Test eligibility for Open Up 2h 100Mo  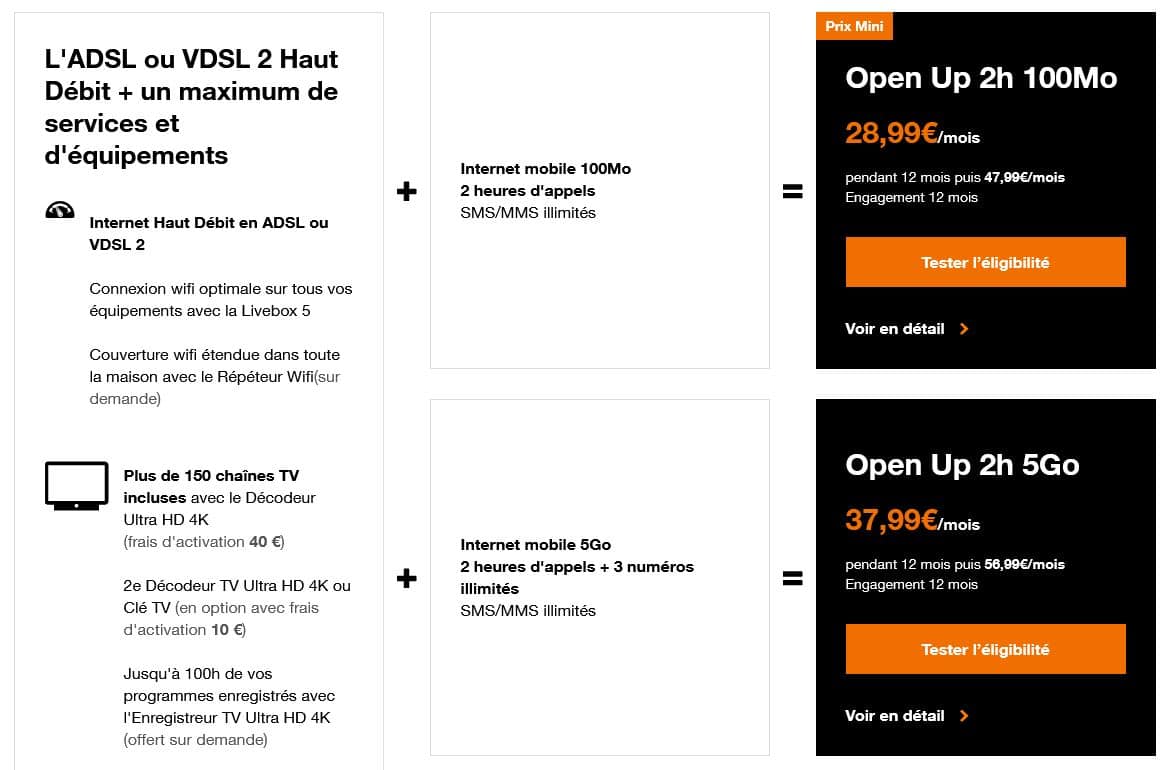click(x=985, y=263)
